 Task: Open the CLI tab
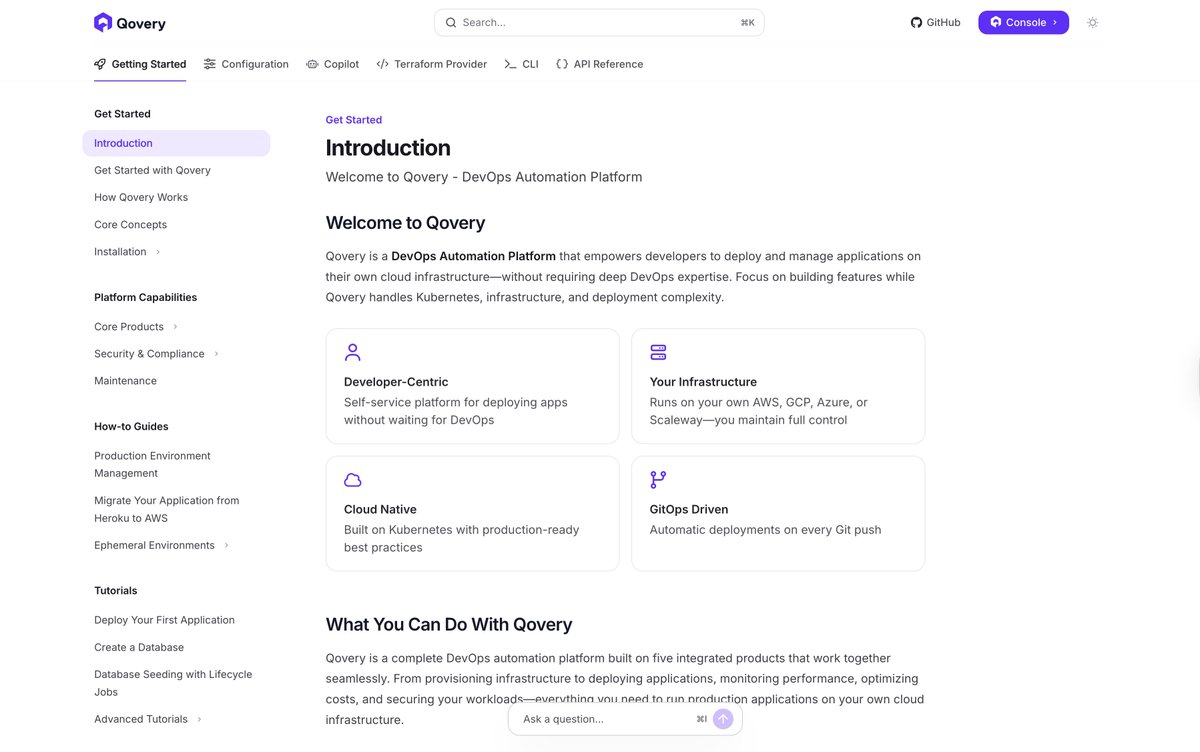(521, 64)
